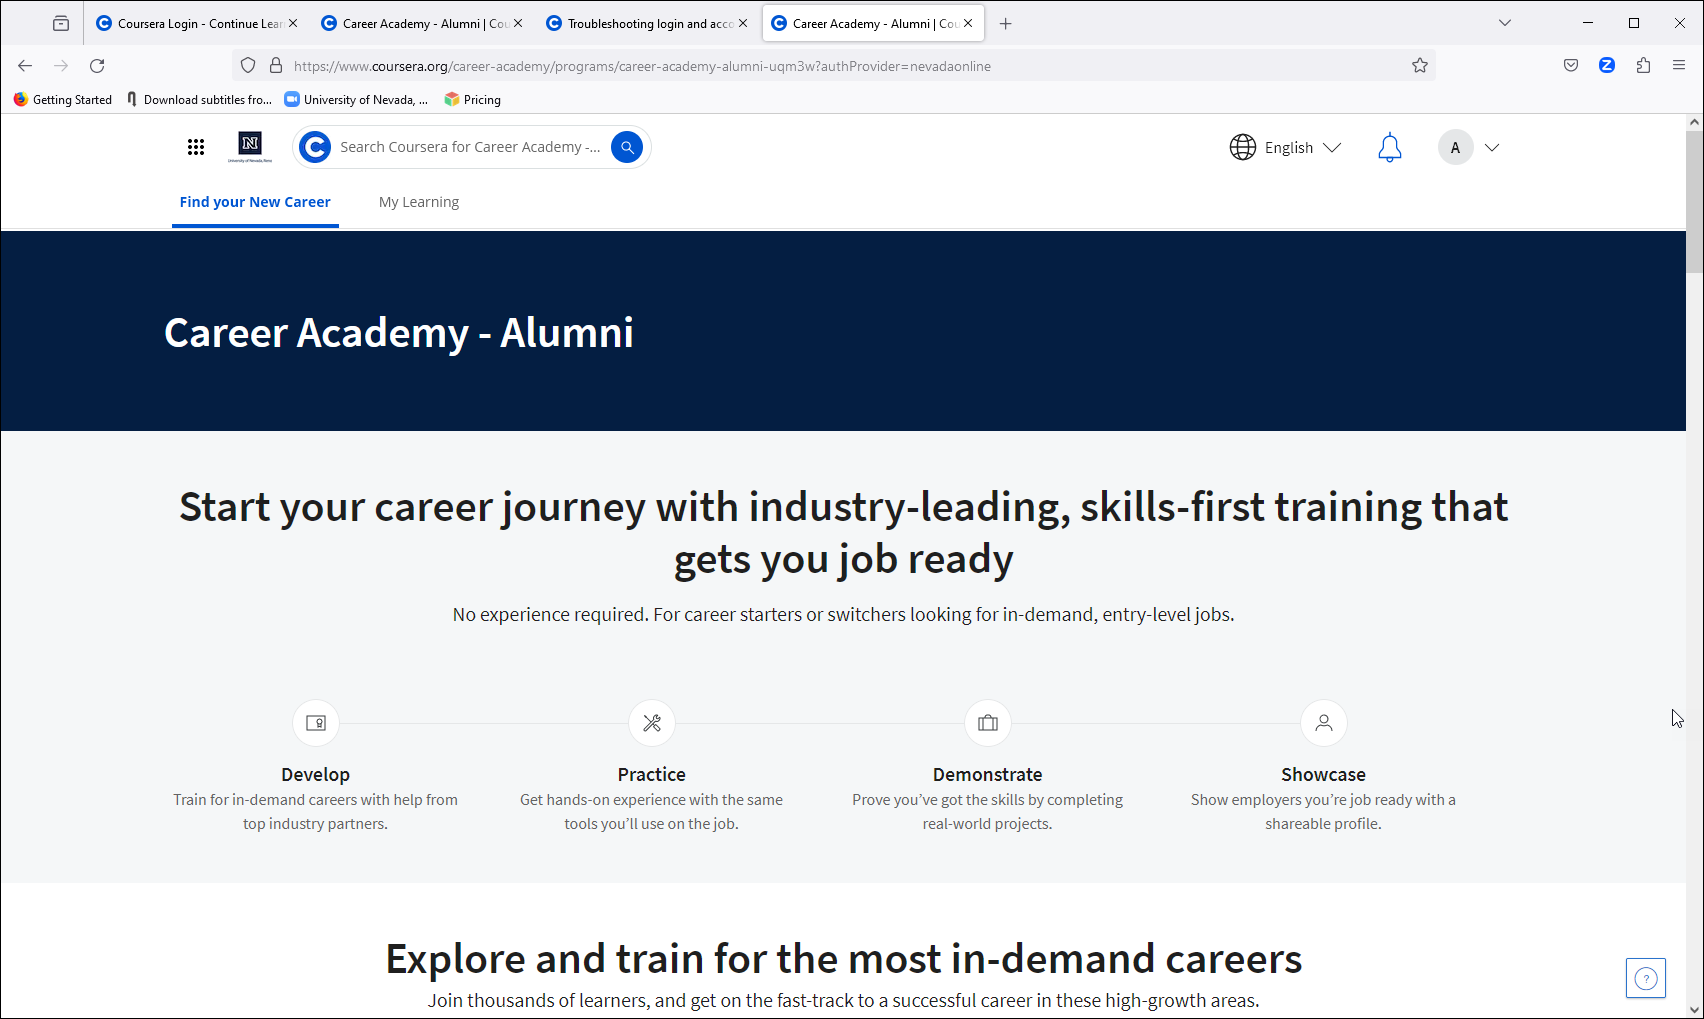Click the Find your New Career link
The width and height of the screenshot is (1704, 1019).
[254, 201]
